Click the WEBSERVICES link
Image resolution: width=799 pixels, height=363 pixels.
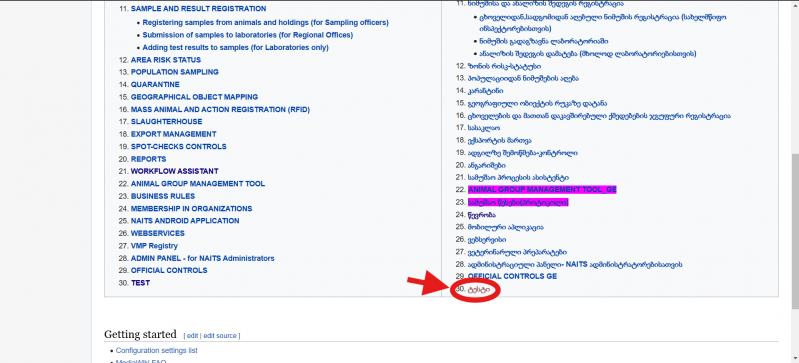pos(157,234)
